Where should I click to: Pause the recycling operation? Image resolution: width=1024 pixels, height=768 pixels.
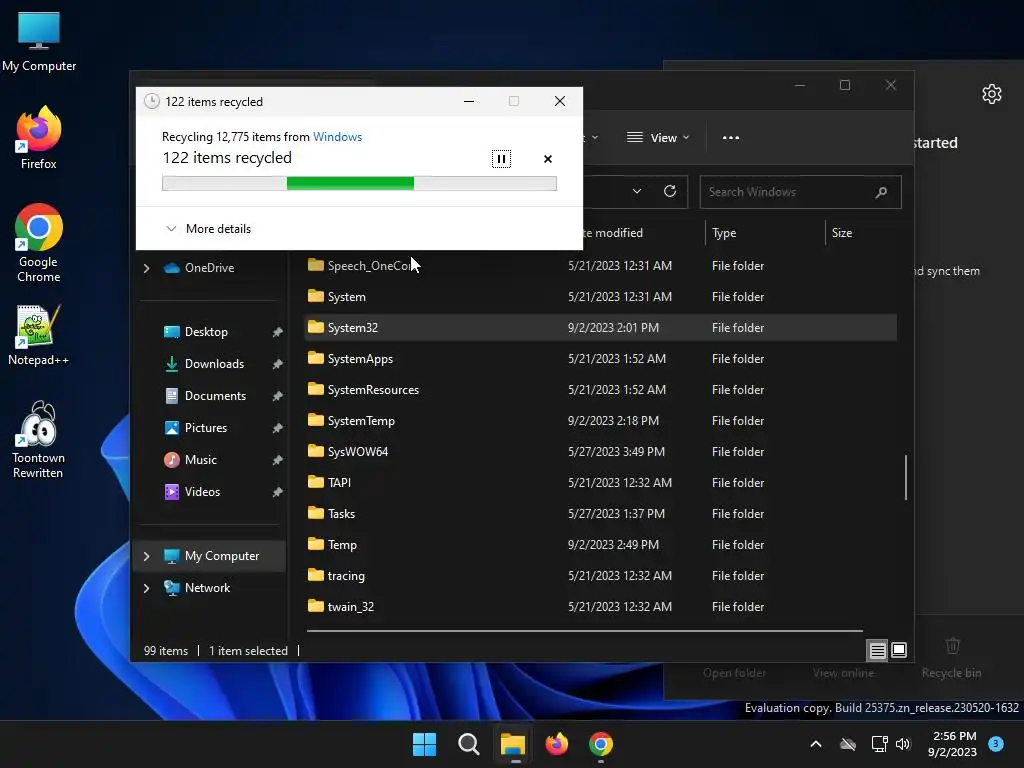click(501, 159)
